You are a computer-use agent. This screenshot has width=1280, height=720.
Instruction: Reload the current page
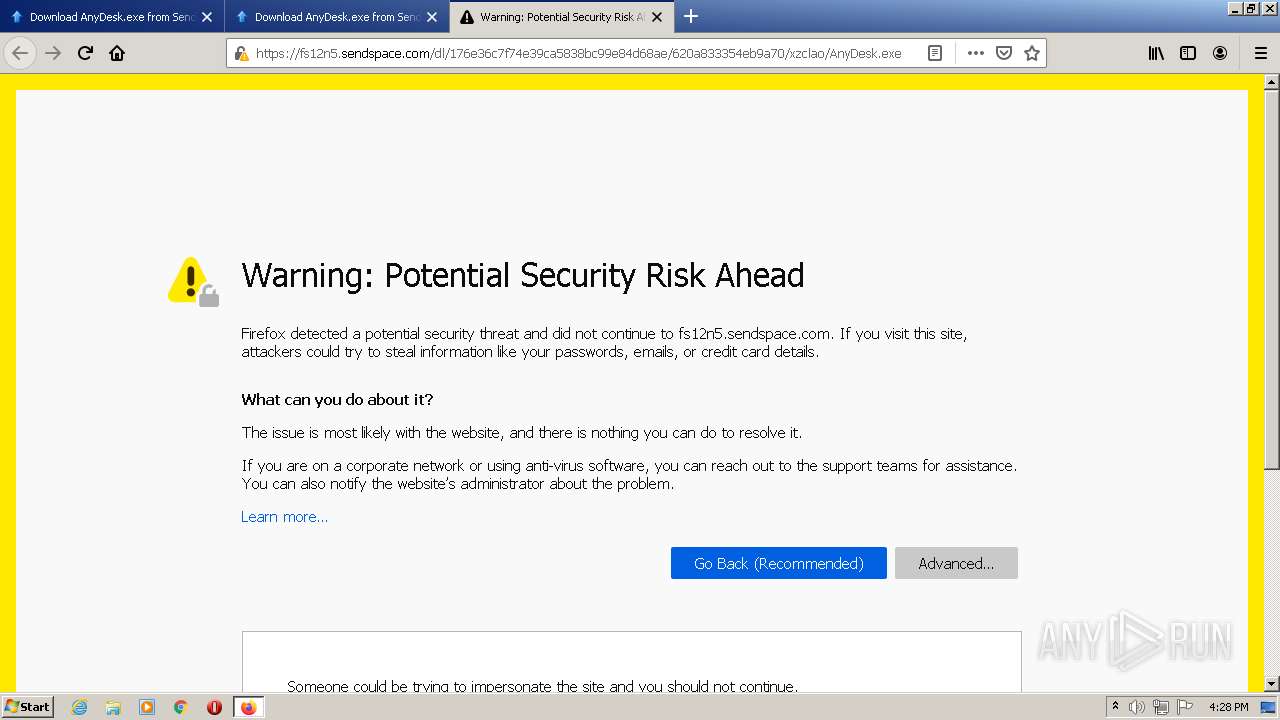85,53
